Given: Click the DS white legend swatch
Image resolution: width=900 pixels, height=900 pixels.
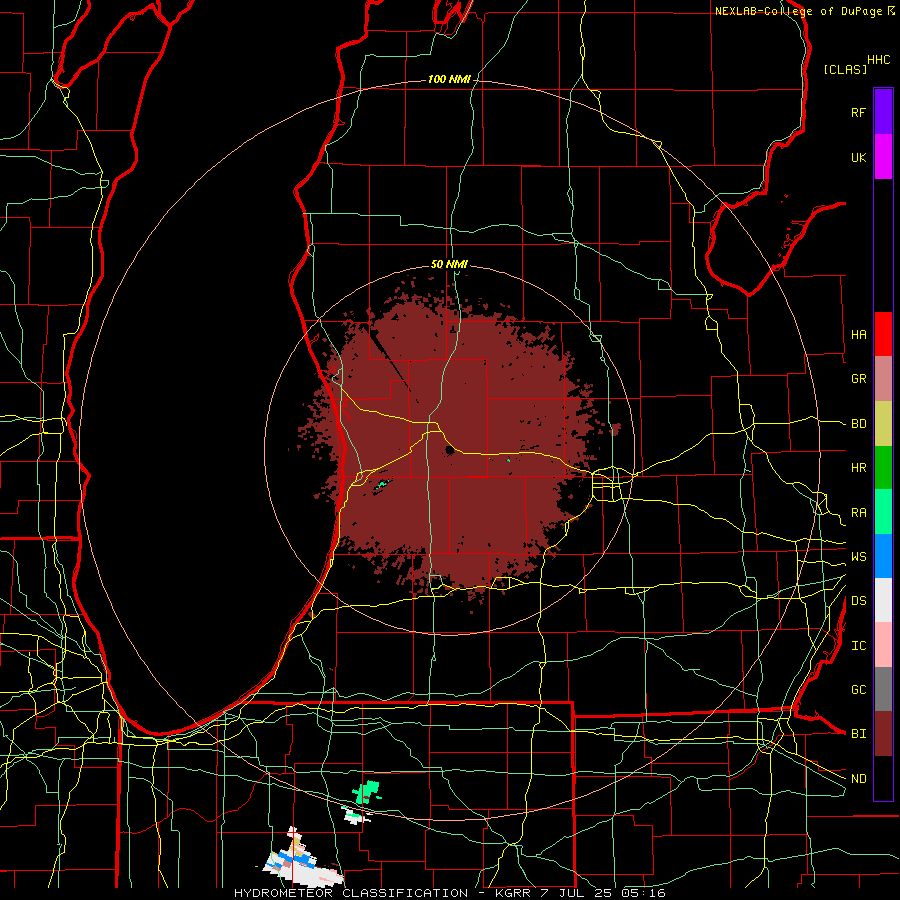Looking at the screenshot, I should coord(883,600).
